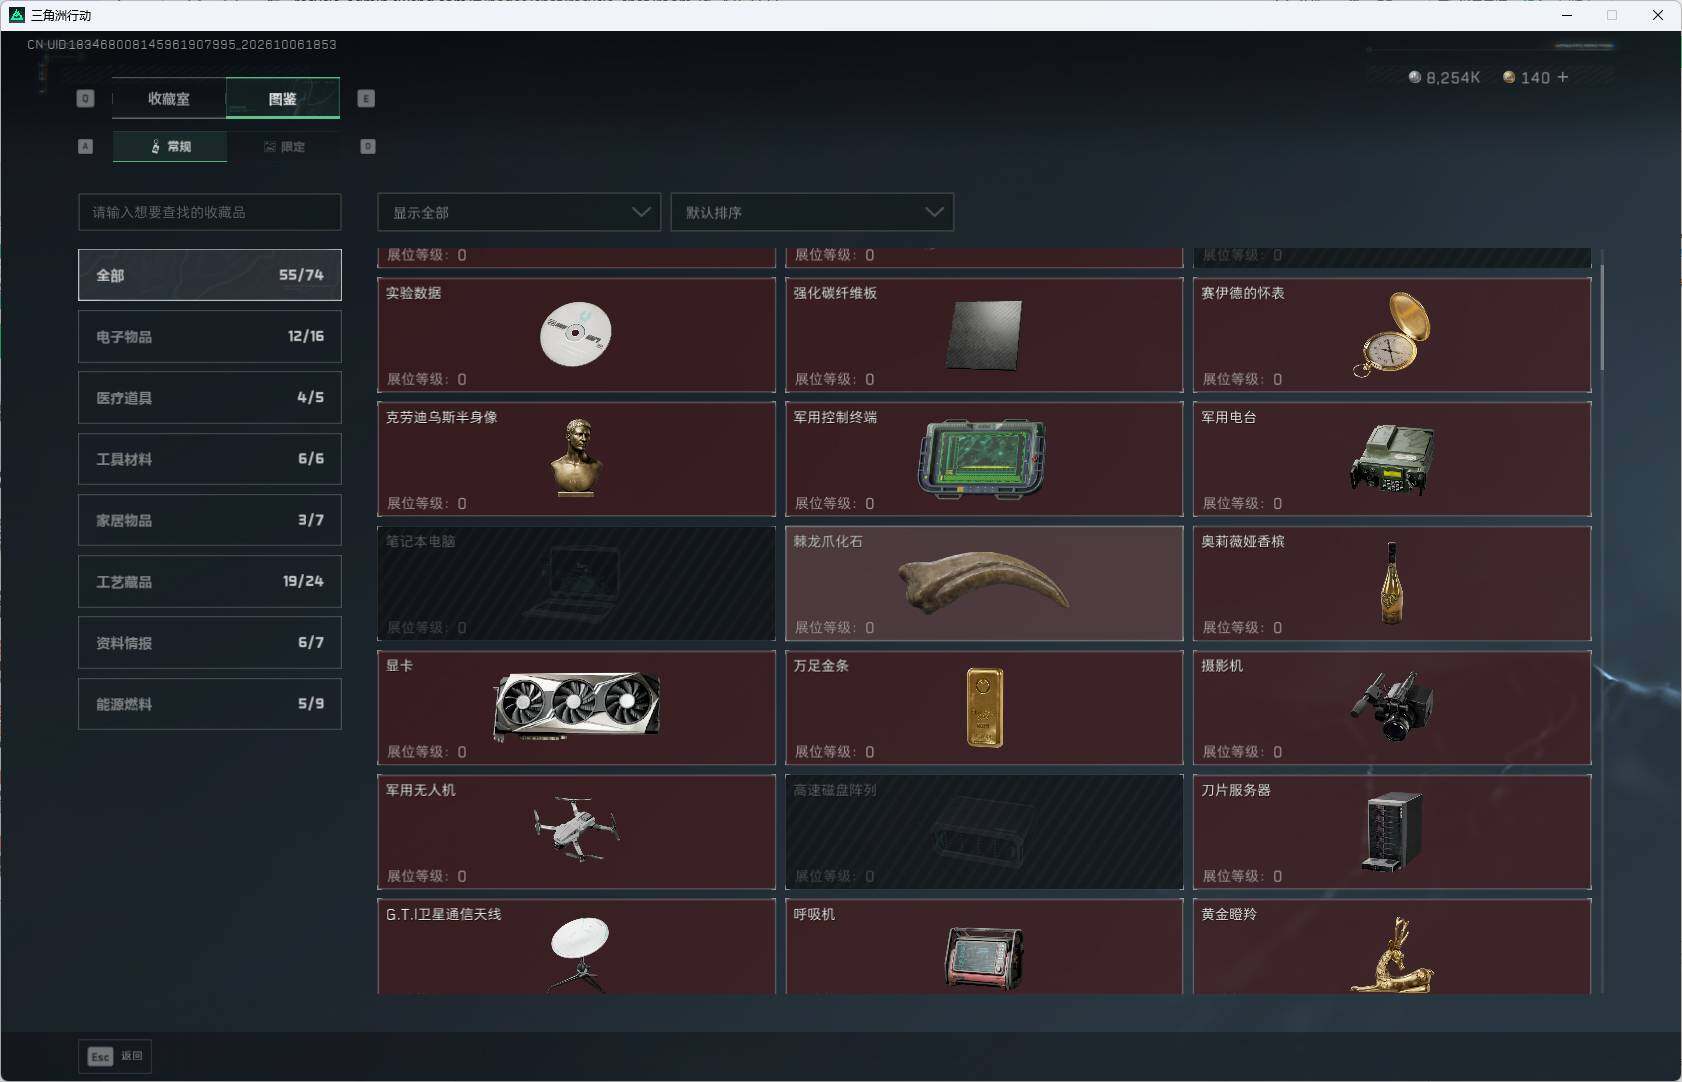Click the plus icon beside 140

1562,77
